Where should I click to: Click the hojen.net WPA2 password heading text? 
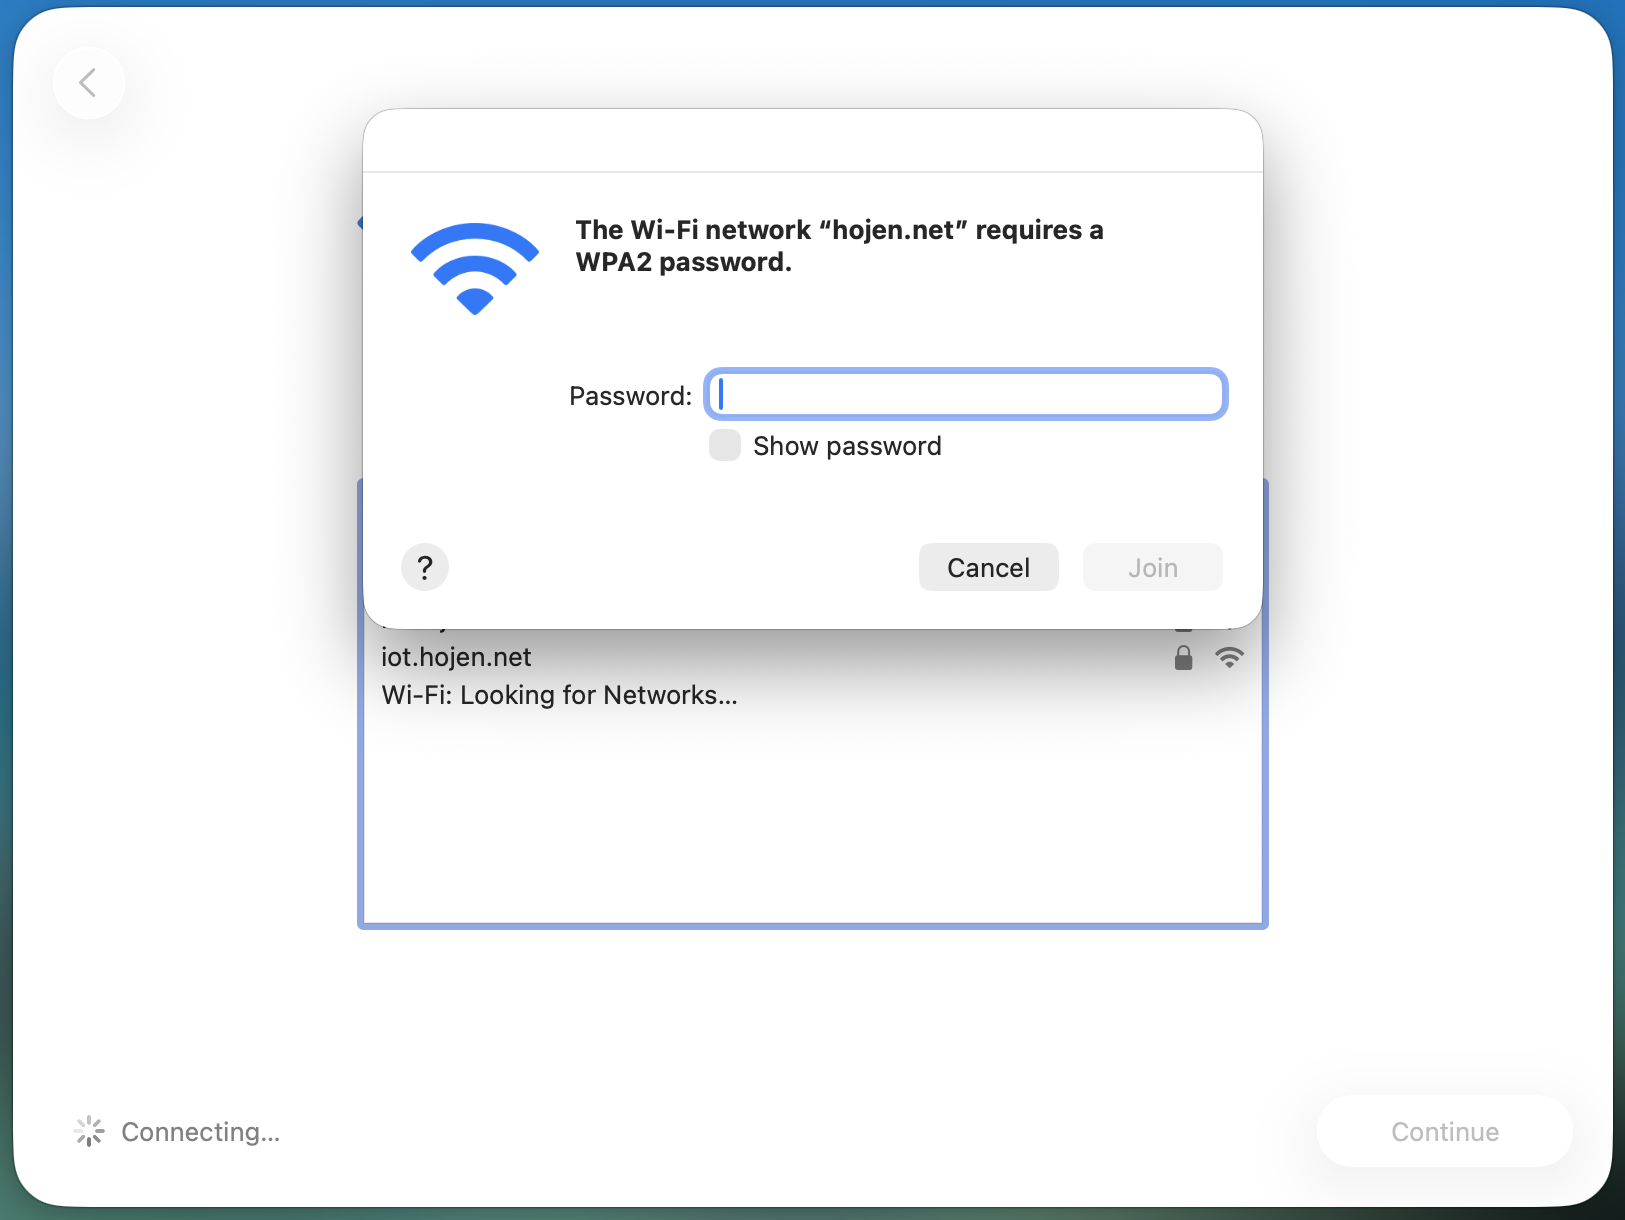point(839,246)
